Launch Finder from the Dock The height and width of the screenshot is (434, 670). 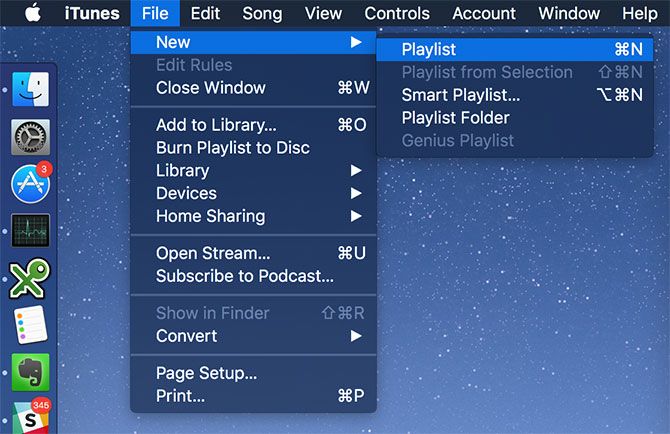point(30,91)
